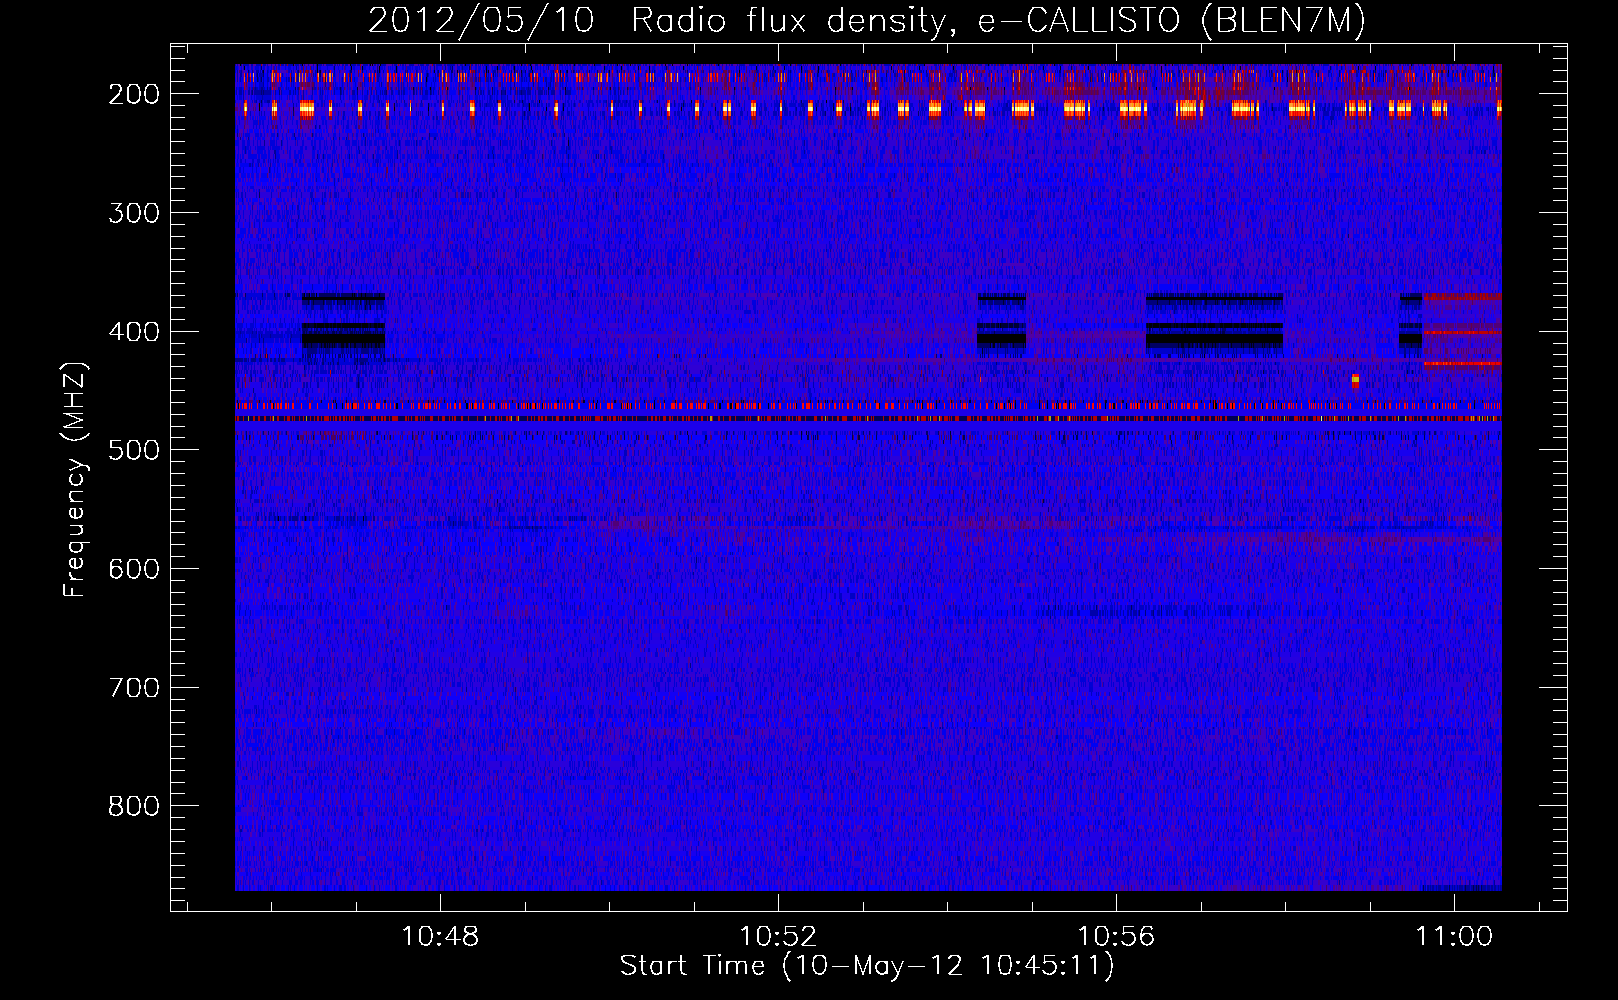
Task: Click the 300 frequency tick label
Action: 134,213
